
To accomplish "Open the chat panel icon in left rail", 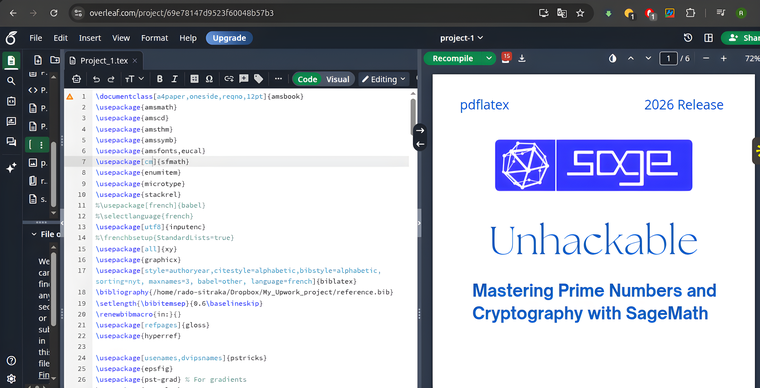I will pyautogui.click(x=11, y=141).
